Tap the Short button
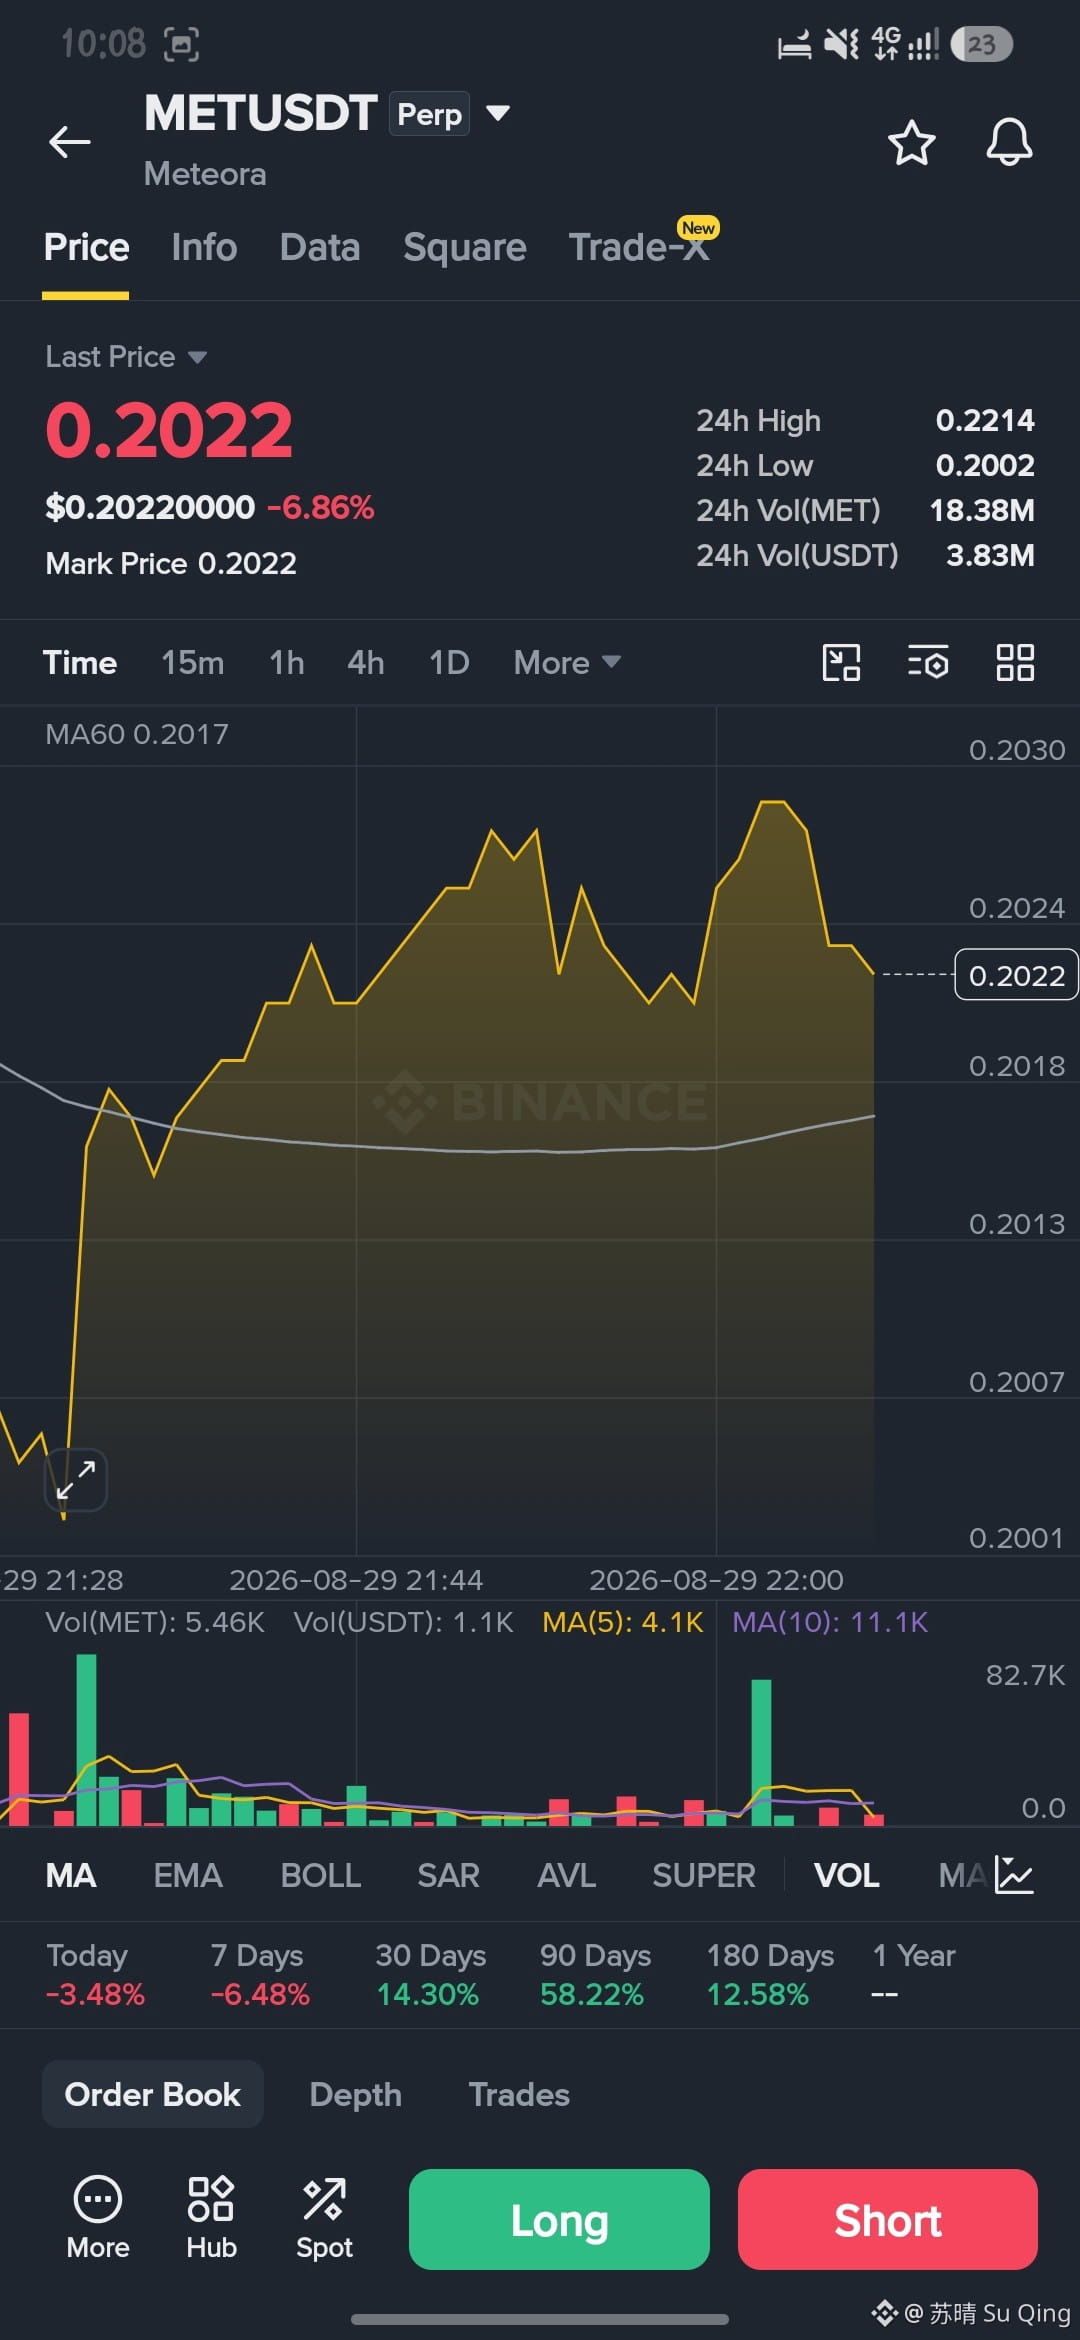Screen dimensions: 1080x2340 coord(888,2219)
